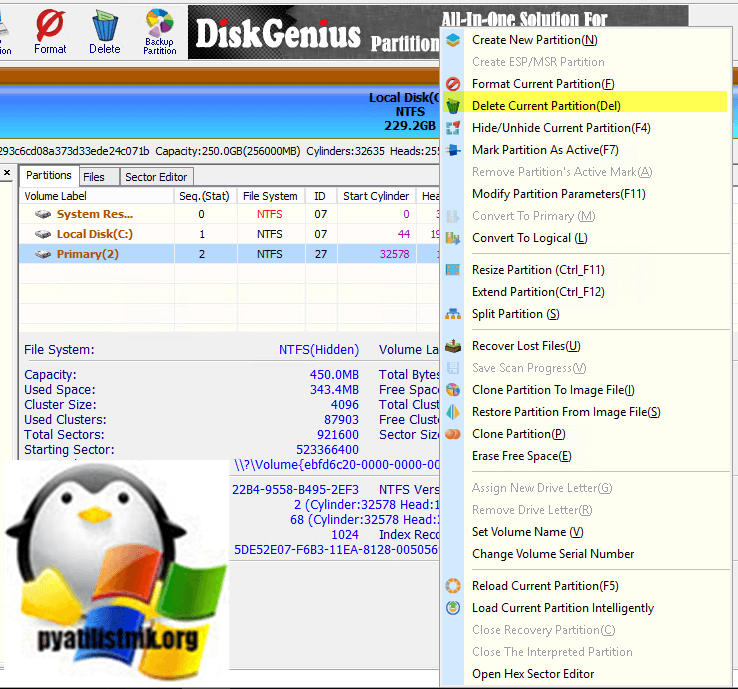This screenshot has height=689, width=738.
Task: Click the Start Cylinder column header
Action: (x=377, y=196)
